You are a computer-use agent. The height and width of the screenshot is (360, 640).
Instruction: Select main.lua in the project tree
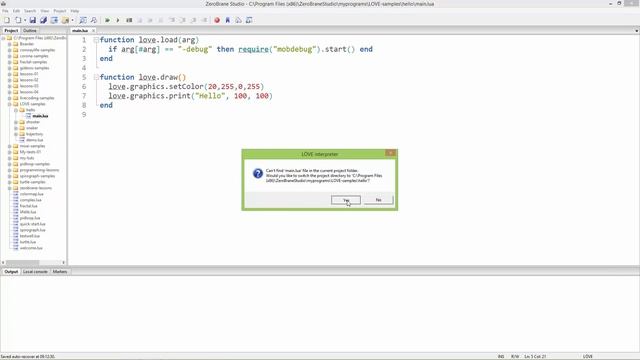pos(40,116)
